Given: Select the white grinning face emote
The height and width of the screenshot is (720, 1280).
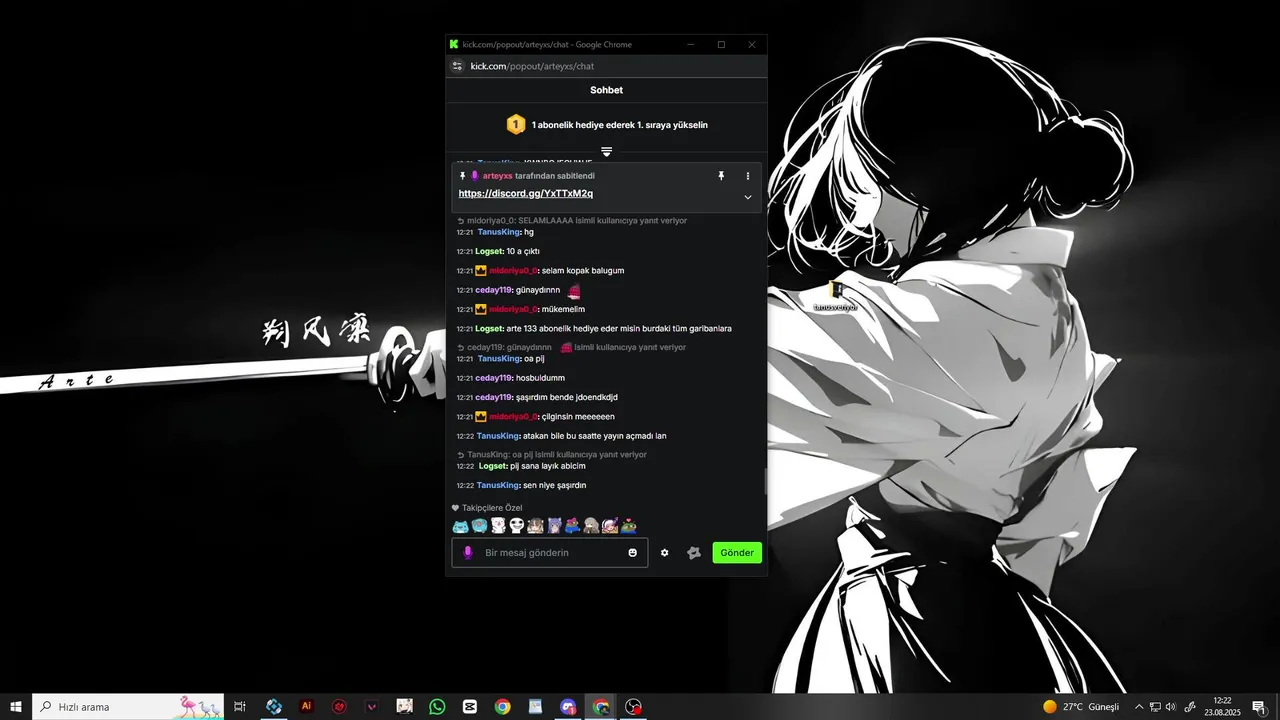Looking at the screenshot, I should tap(516, 526).
